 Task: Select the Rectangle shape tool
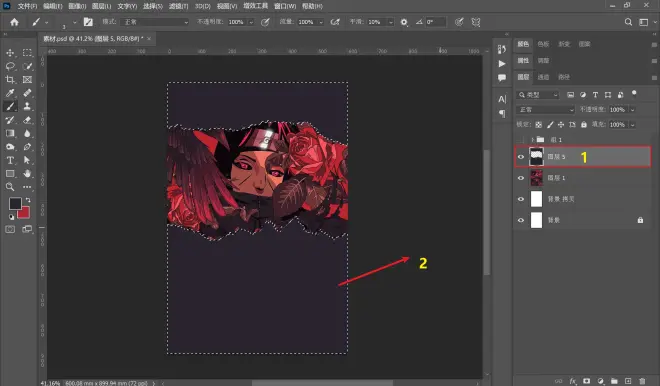tap(10, 173)
